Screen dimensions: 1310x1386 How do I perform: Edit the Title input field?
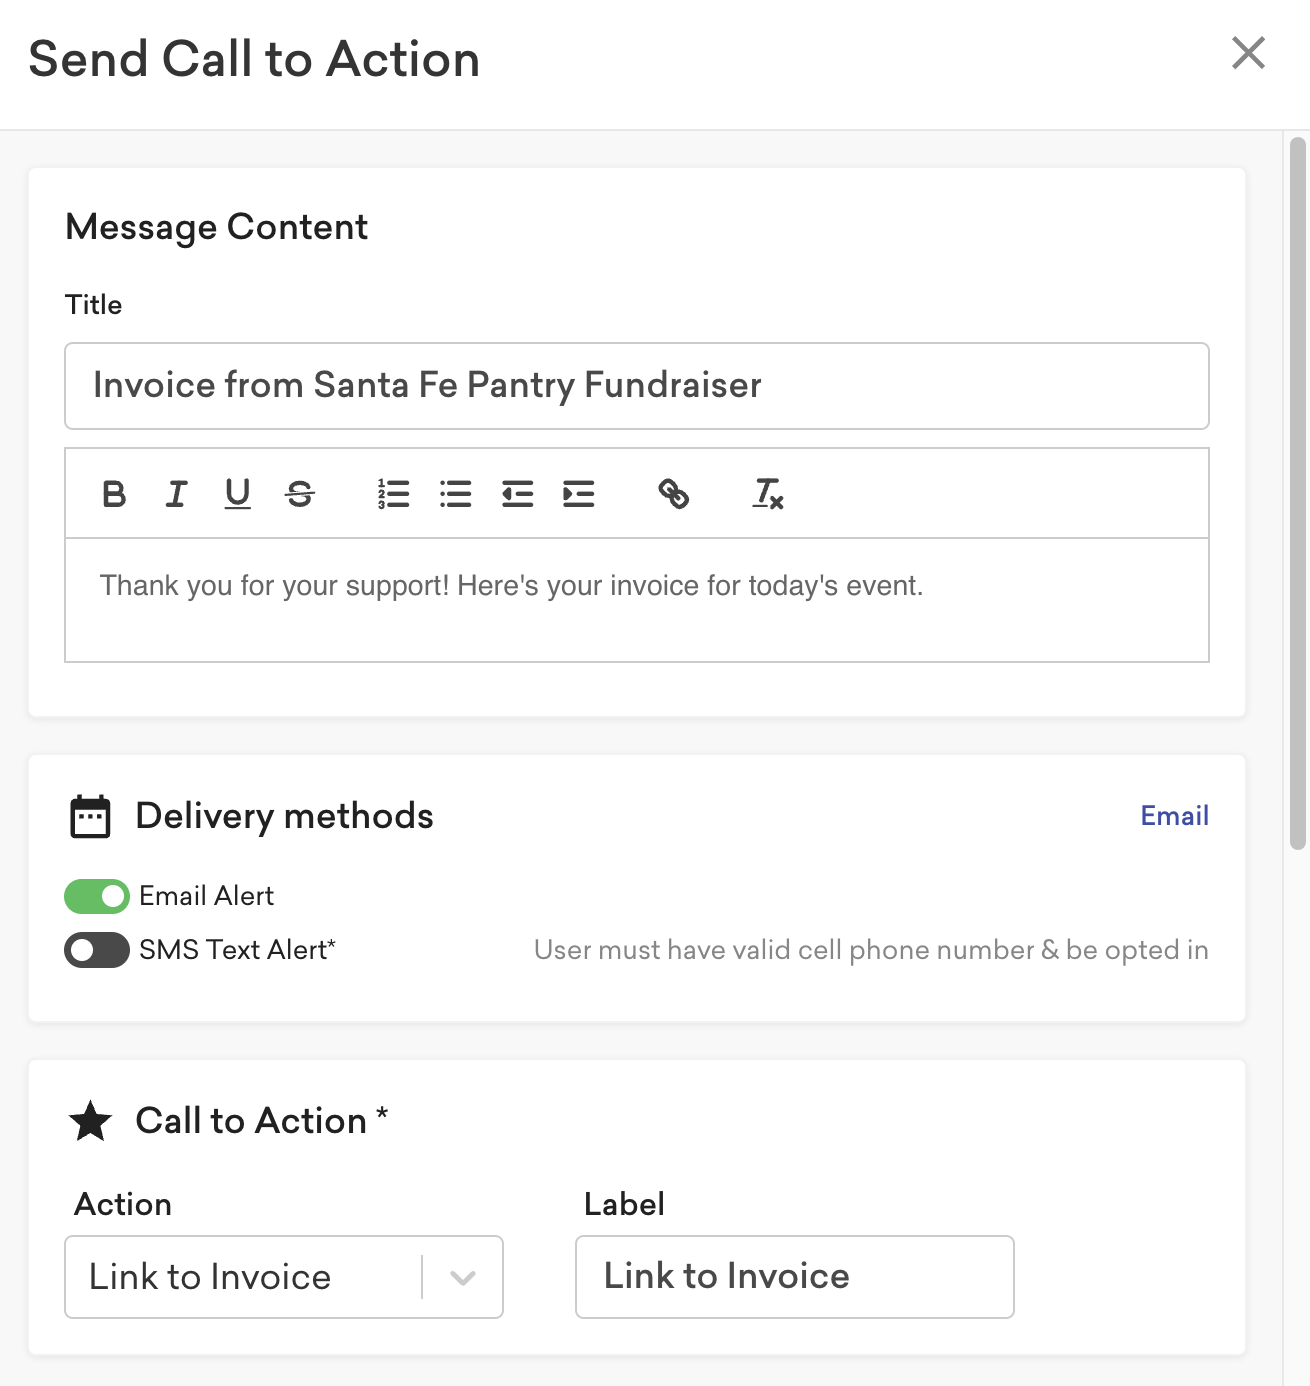pos(637,386)
